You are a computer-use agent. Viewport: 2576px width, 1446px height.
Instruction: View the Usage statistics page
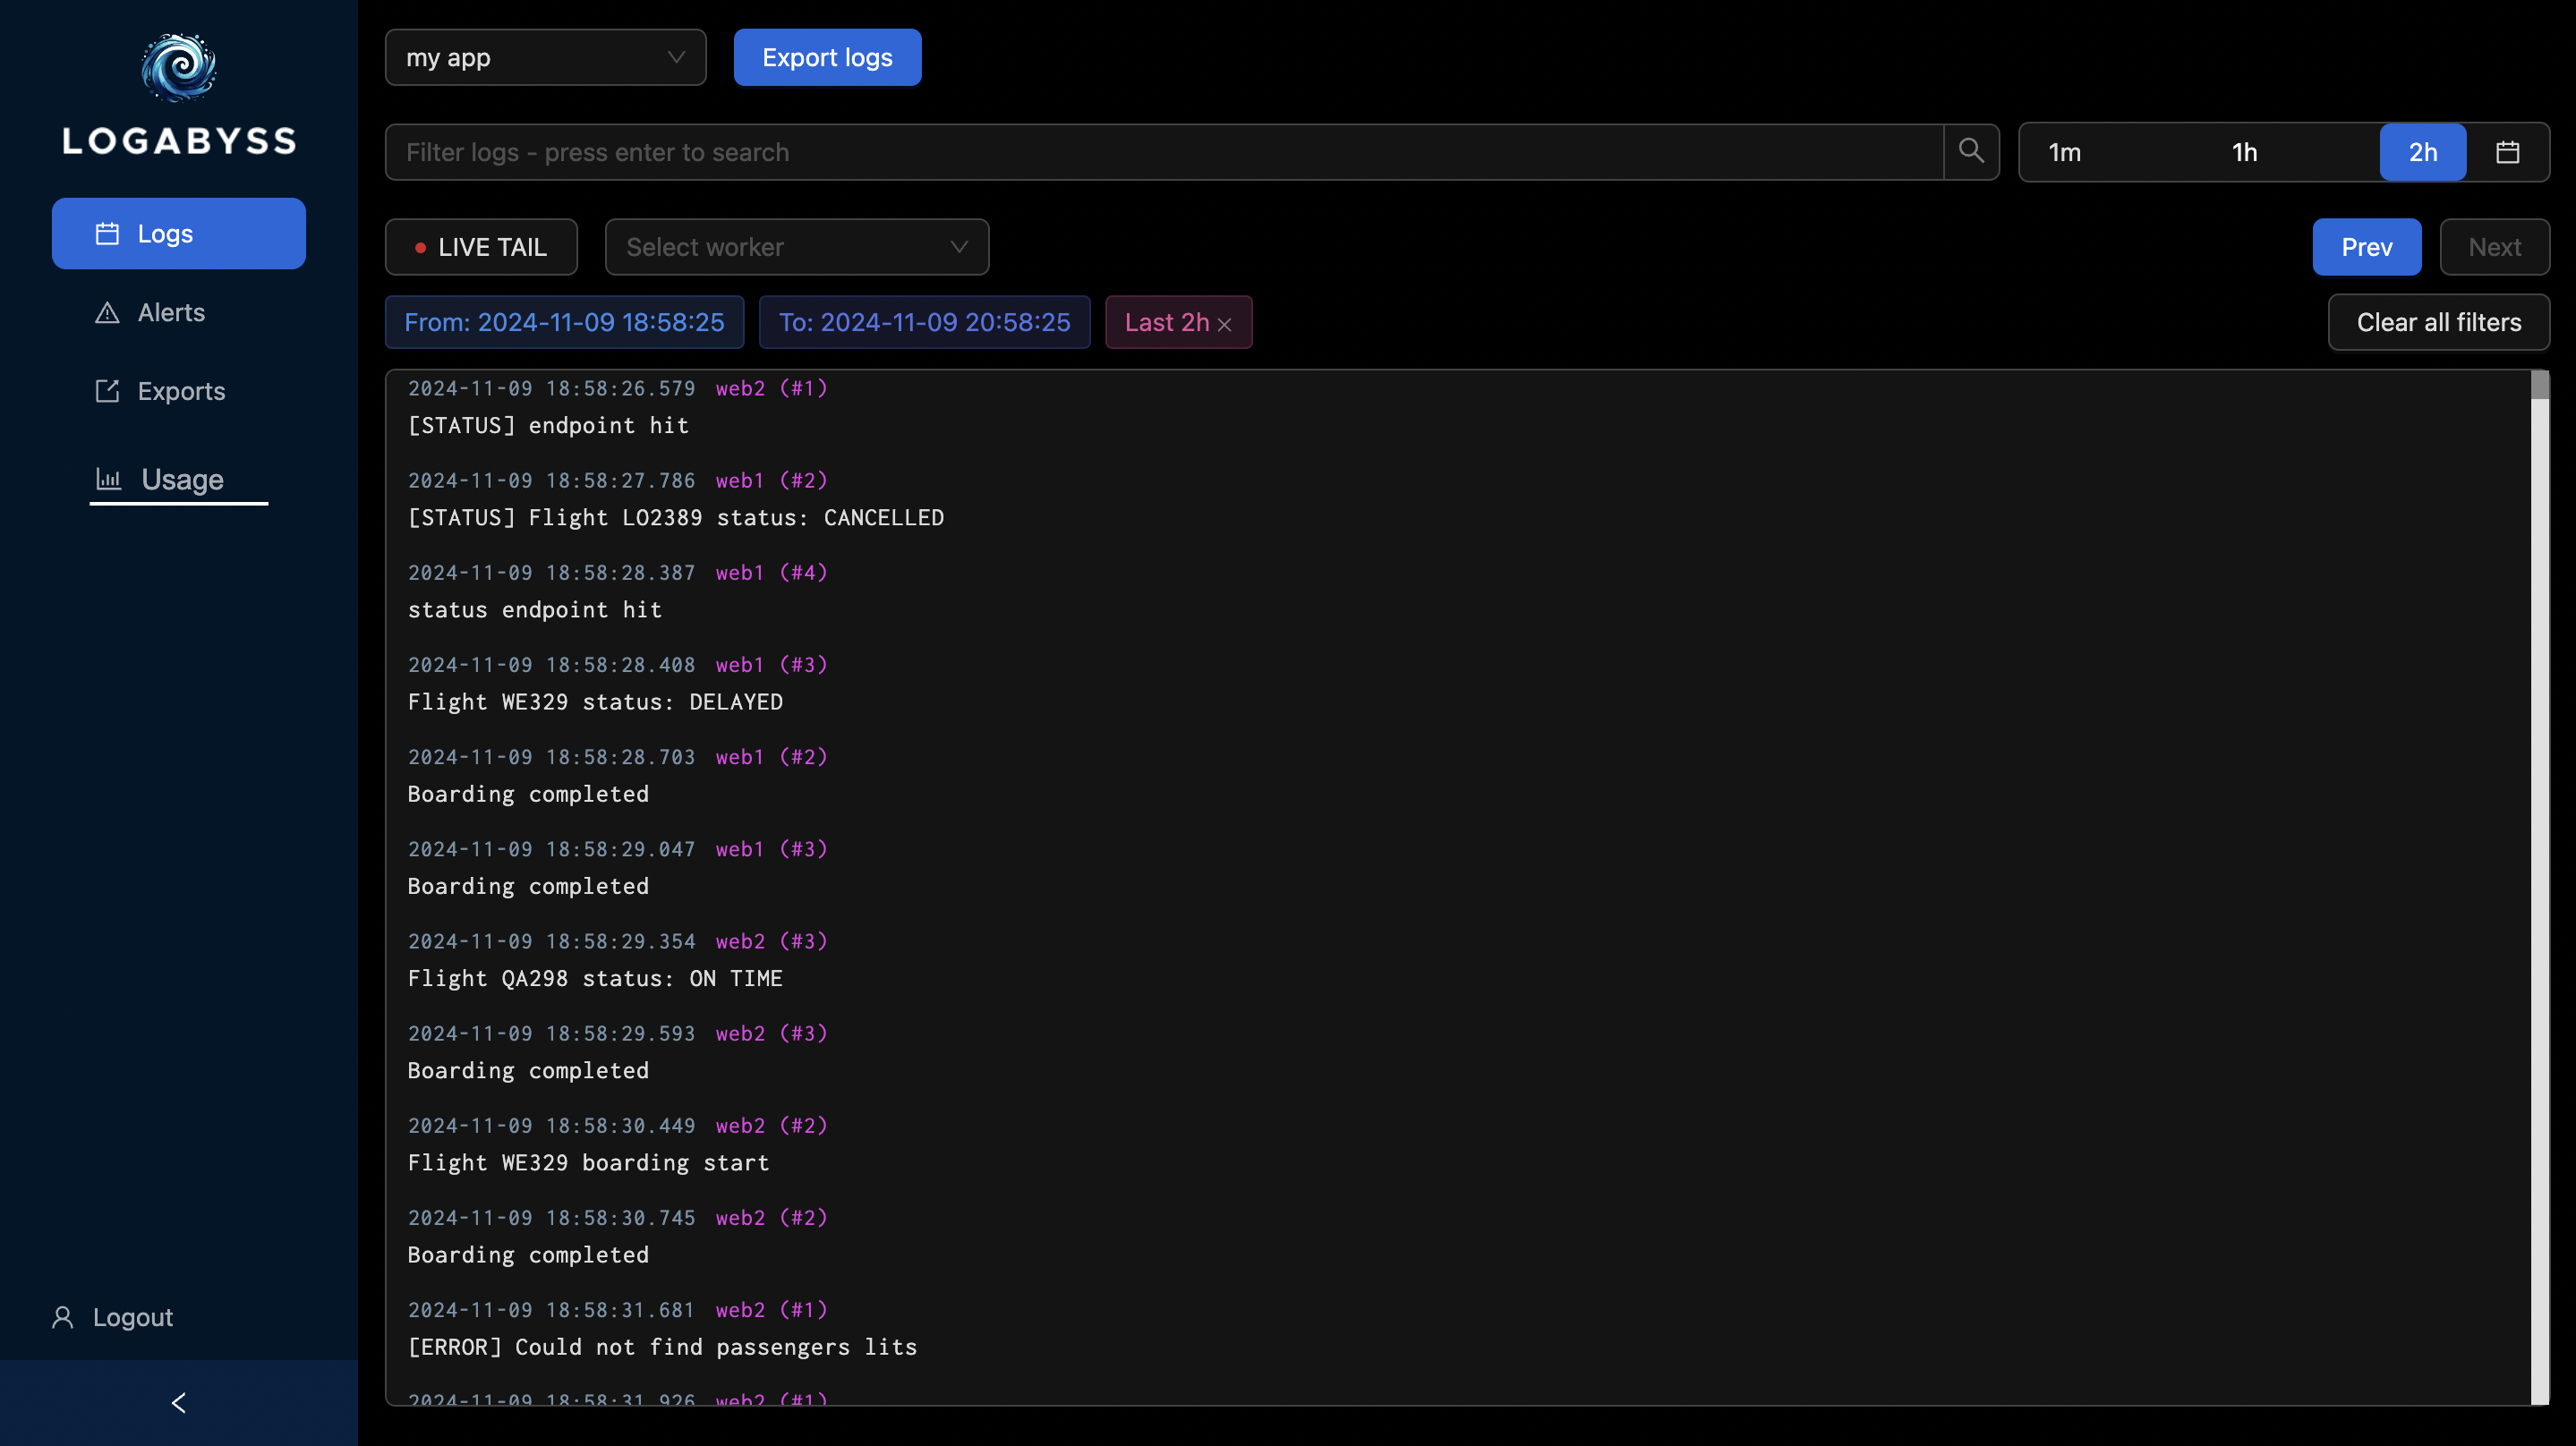coord(178,479)
